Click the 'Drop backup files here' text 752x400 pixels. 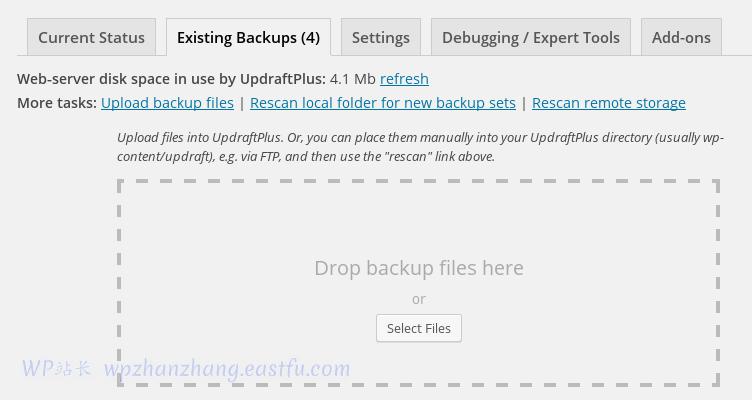[x=418, y=268]
